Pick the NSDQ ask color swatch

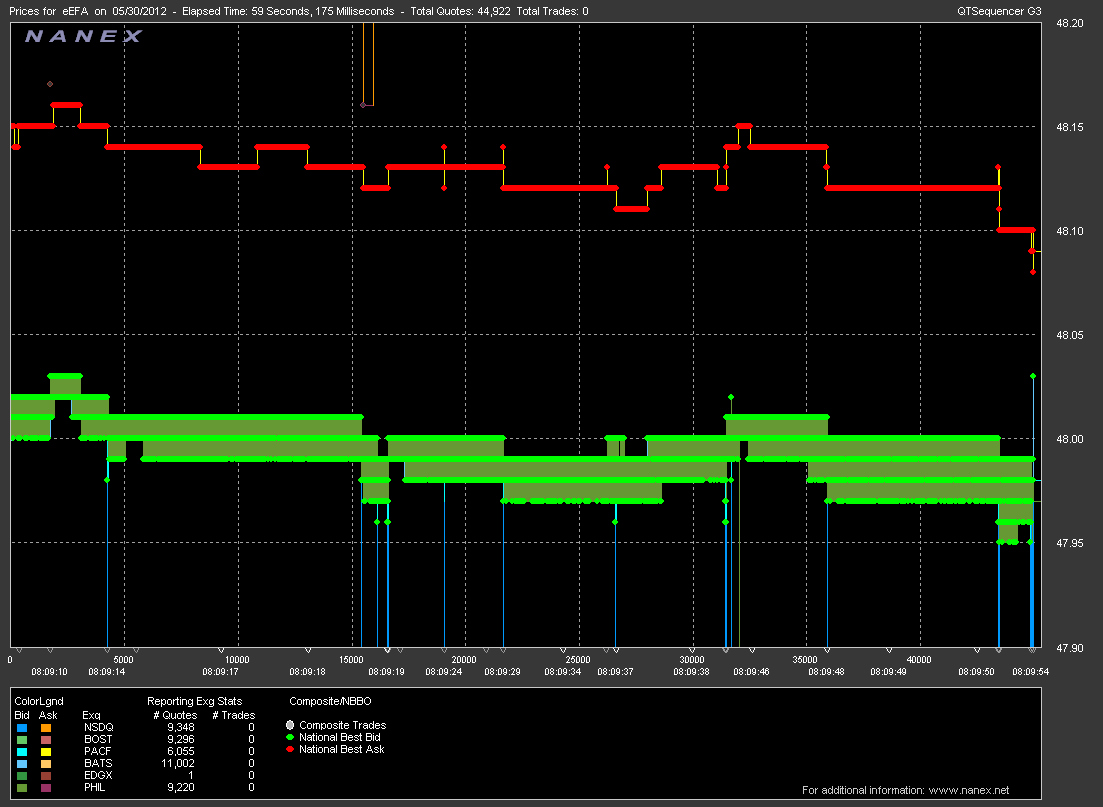pyautogui.click(x=46, y=727)
